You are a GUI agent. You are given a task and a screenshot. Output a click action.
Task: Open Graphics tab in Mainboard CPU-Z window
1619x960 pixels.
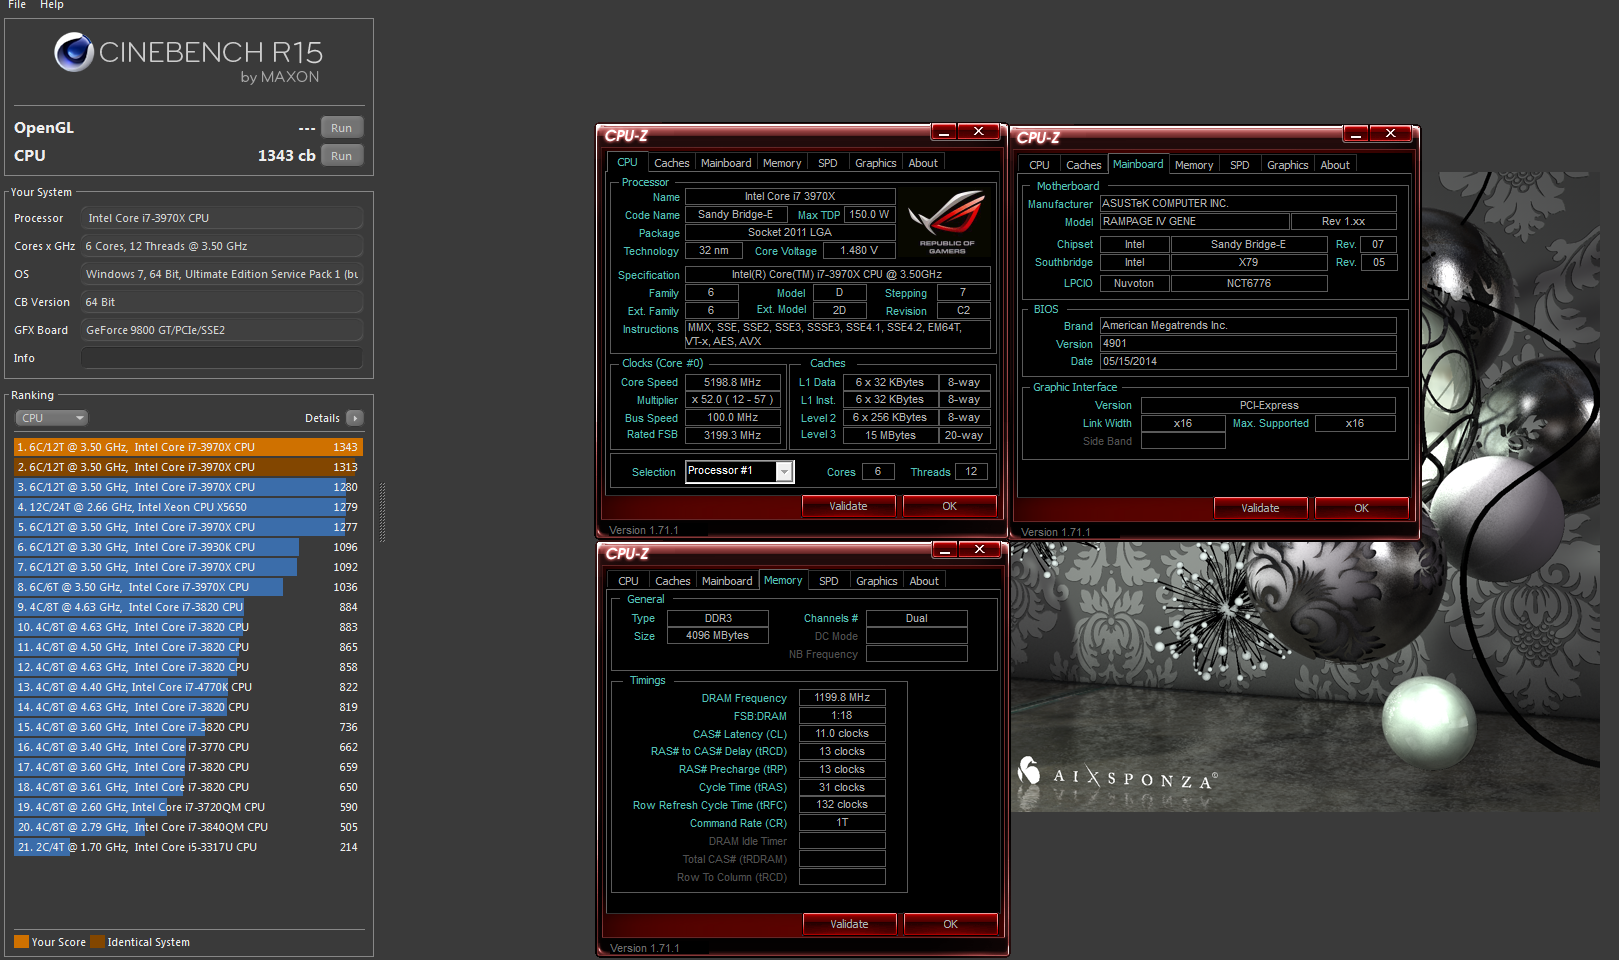pyautogui.click(x=1288, y=165)
